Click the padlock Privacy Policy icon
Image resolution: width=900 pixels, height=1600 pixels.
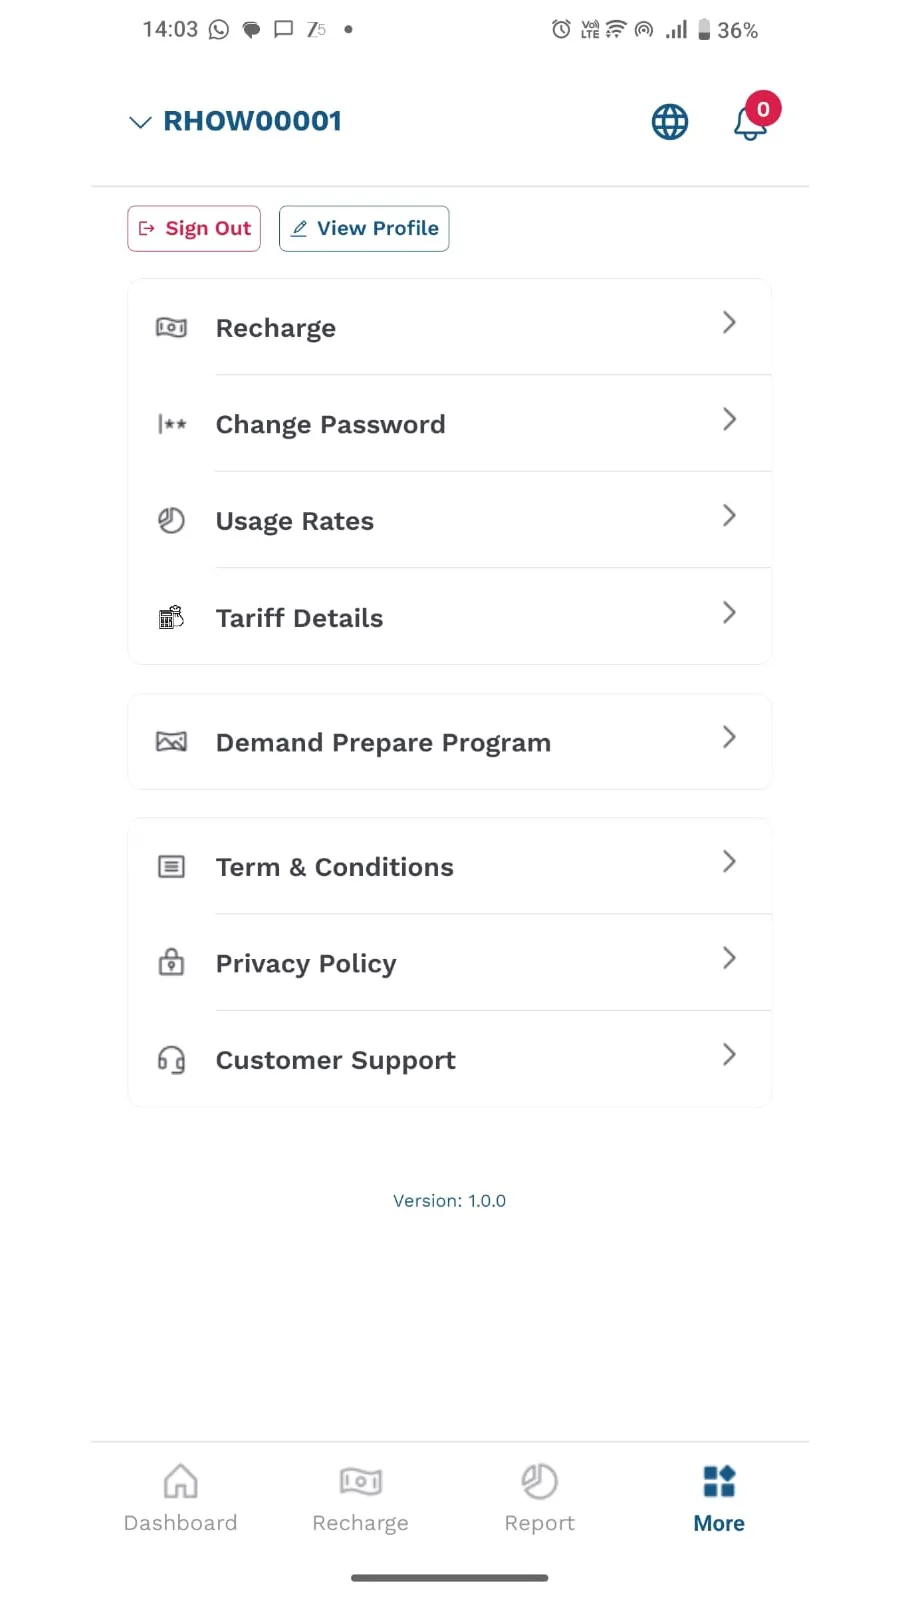click(171, 962)
